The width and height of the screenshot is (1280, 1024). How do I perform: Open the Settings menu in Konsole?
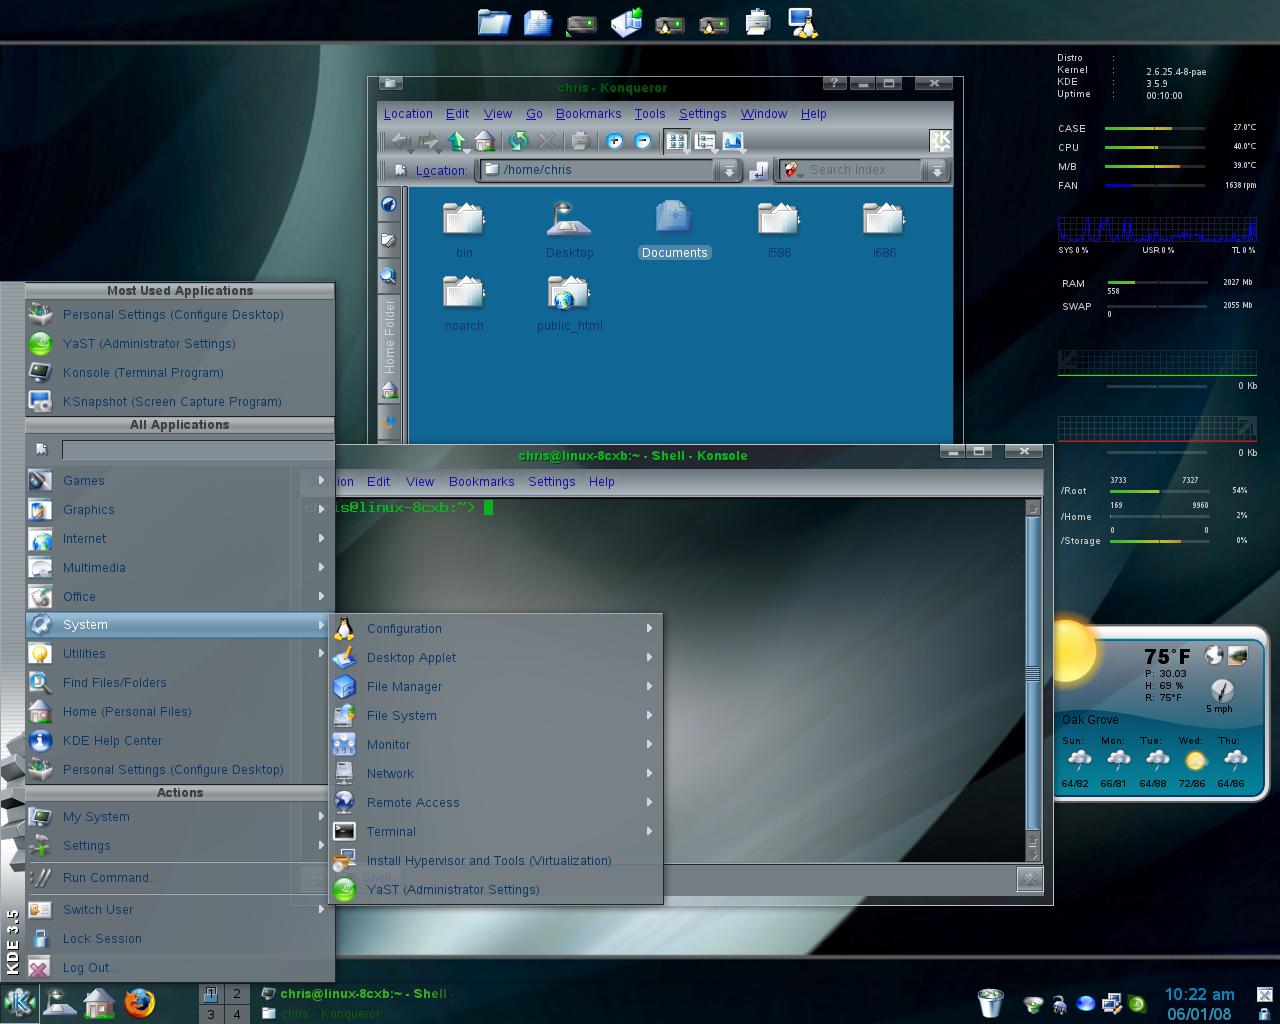pyautogui.click(x=551, y=481)
